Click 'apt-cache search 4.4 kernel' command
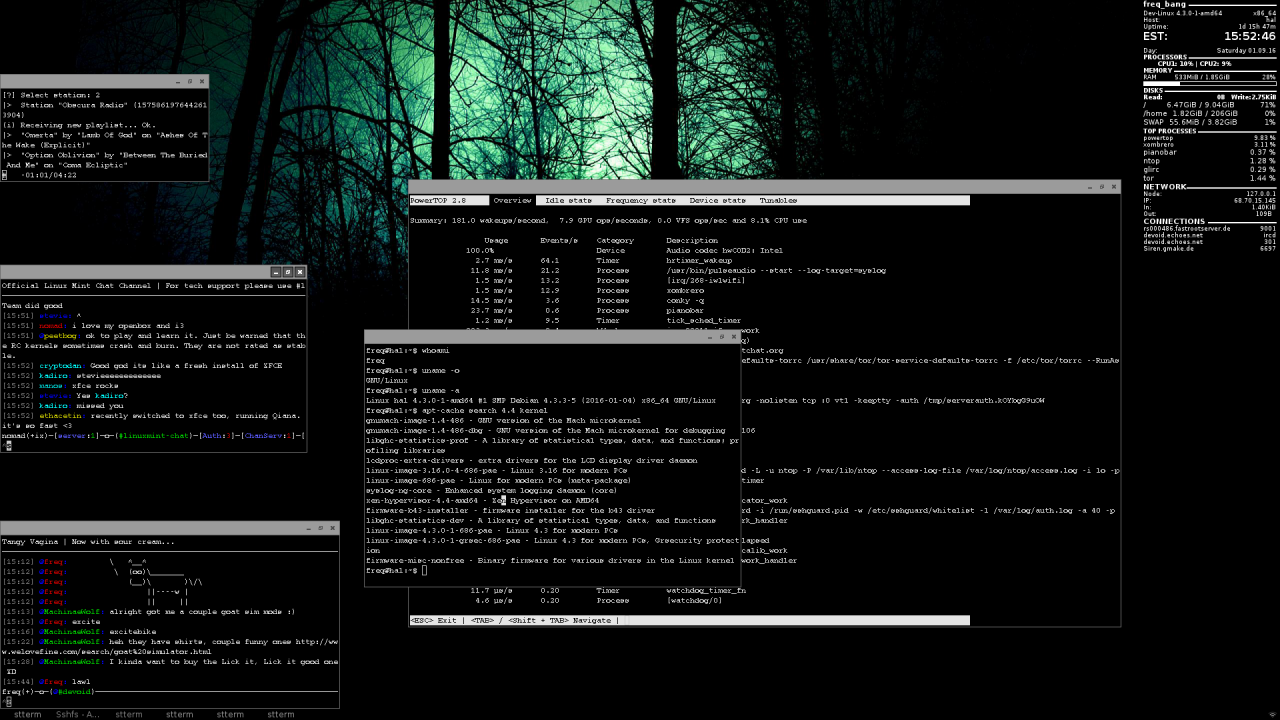The image size is (1280, 720). 457,411
